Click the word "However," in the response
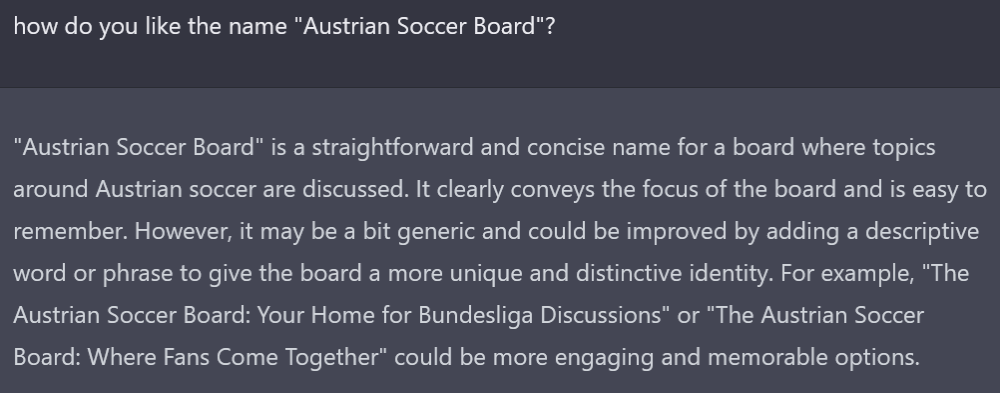The height and width of the screenshot is (393, 1000). tap(184, 231)
